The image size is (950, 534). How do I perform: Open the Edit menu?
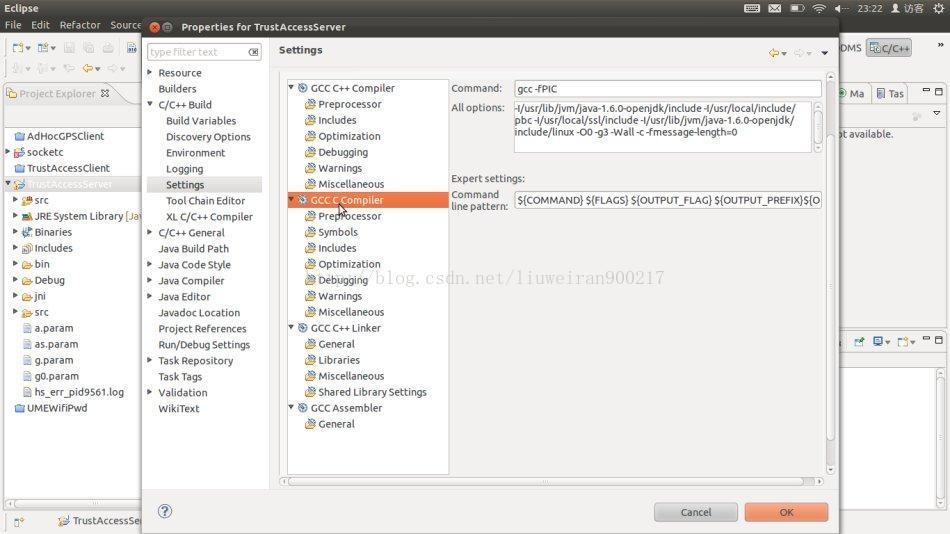pyautogui.click(x=40, y=25)
